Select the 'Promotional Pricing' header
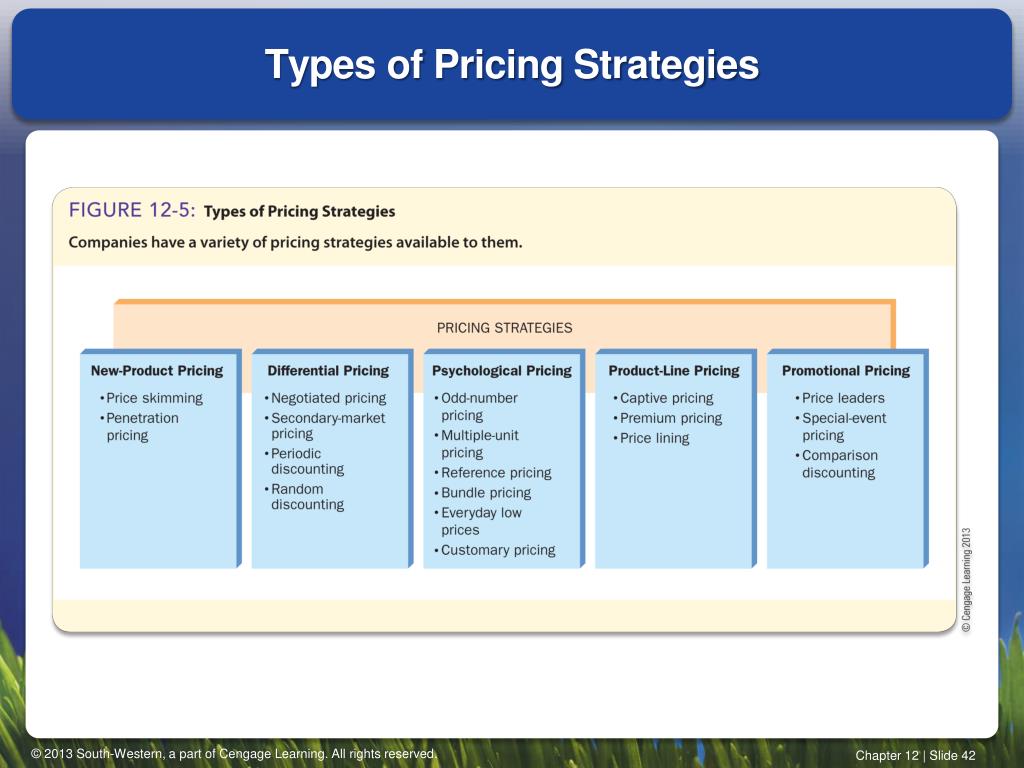This screenshot has height=768, width=1024. pyautogui.click(x=846, y=370)
